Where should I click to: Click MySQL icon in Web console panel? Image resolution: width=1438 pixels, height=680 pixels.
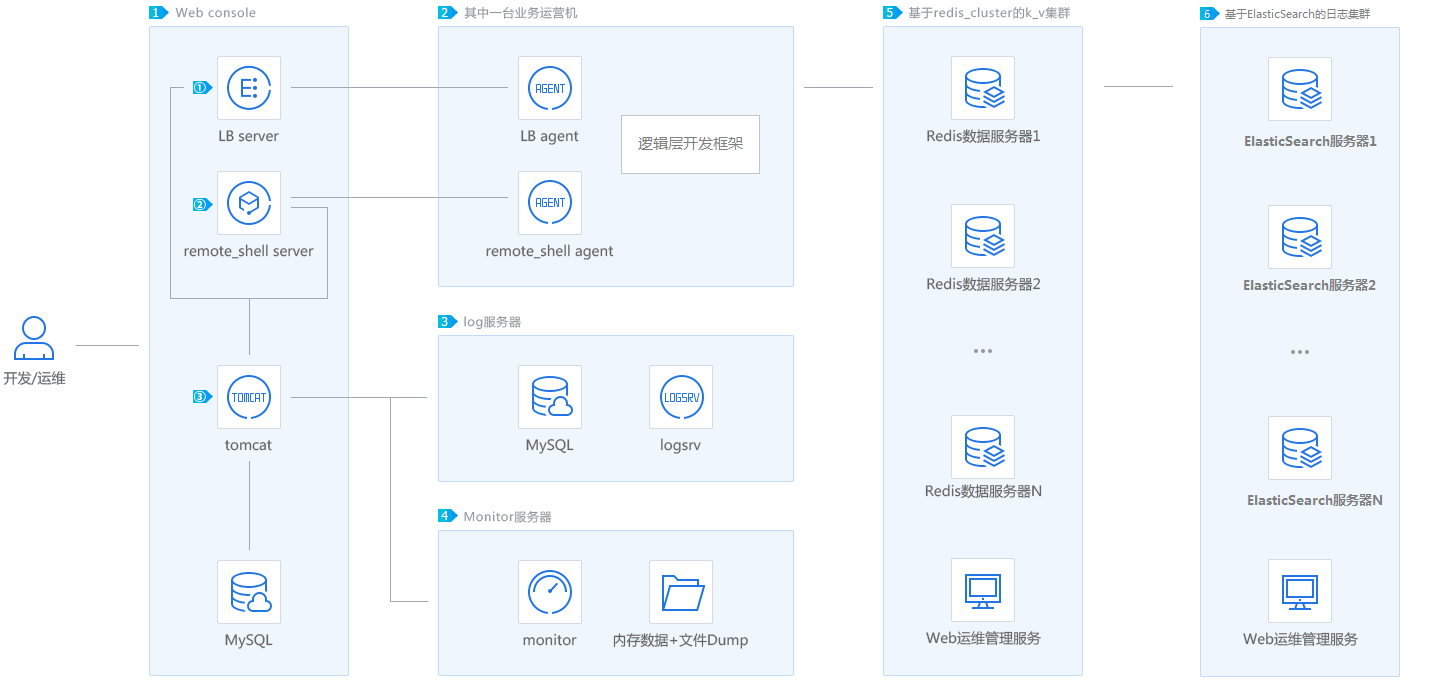point(248,592)
